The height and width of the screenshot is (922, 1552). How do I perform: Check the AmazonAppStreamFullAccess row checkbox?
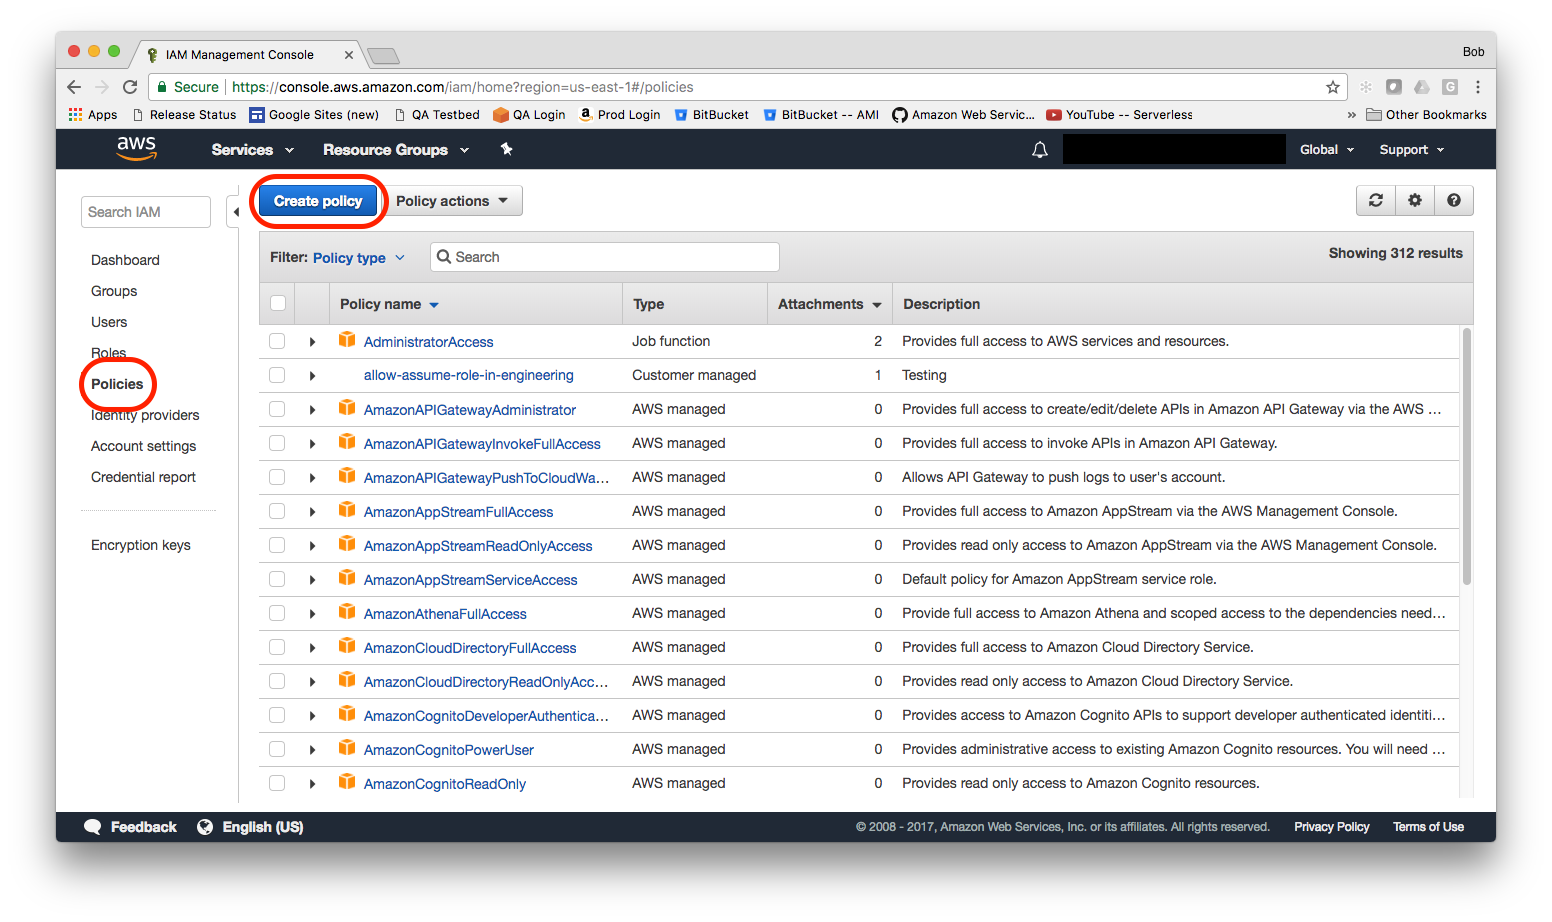point(277,511)
